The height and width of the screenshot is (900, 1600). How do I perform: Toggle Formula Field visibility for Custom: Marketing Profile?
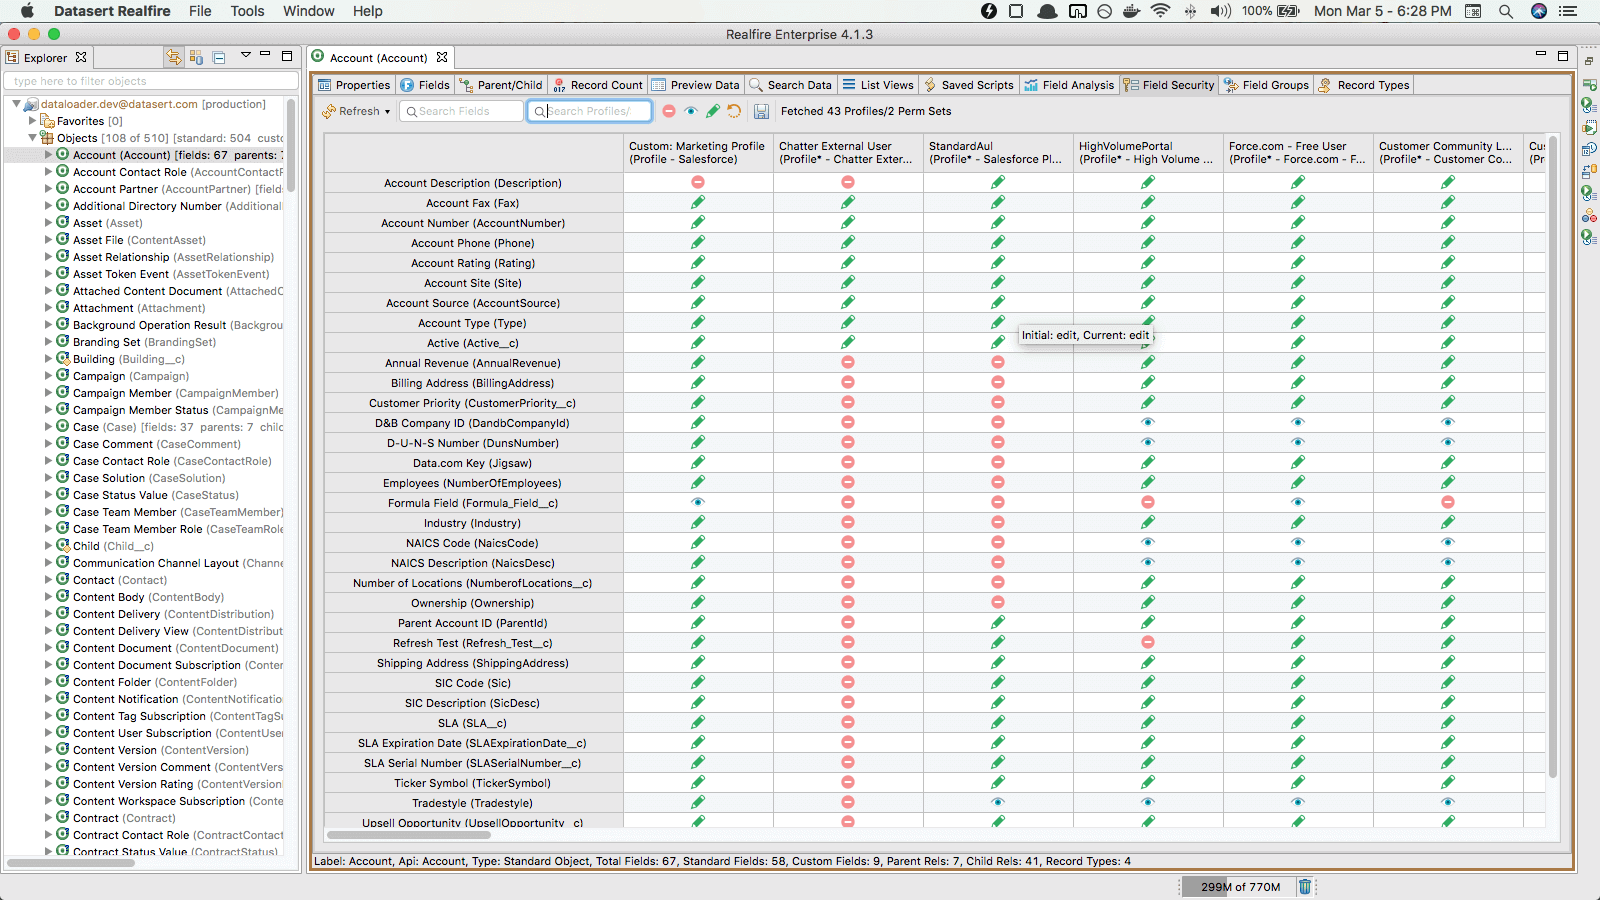tap(698, 502)
